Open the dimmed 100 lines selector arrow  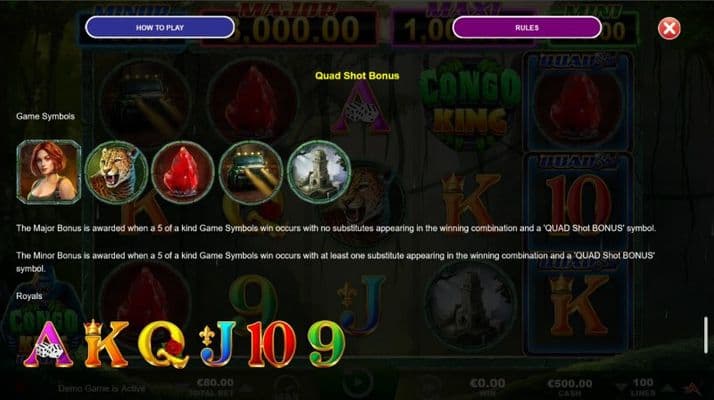point(622,387)
